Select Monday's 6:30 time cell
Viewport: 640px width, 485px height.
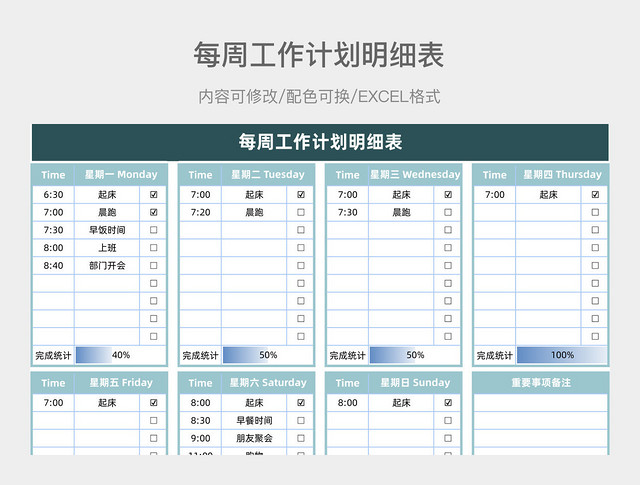[53, 195]
